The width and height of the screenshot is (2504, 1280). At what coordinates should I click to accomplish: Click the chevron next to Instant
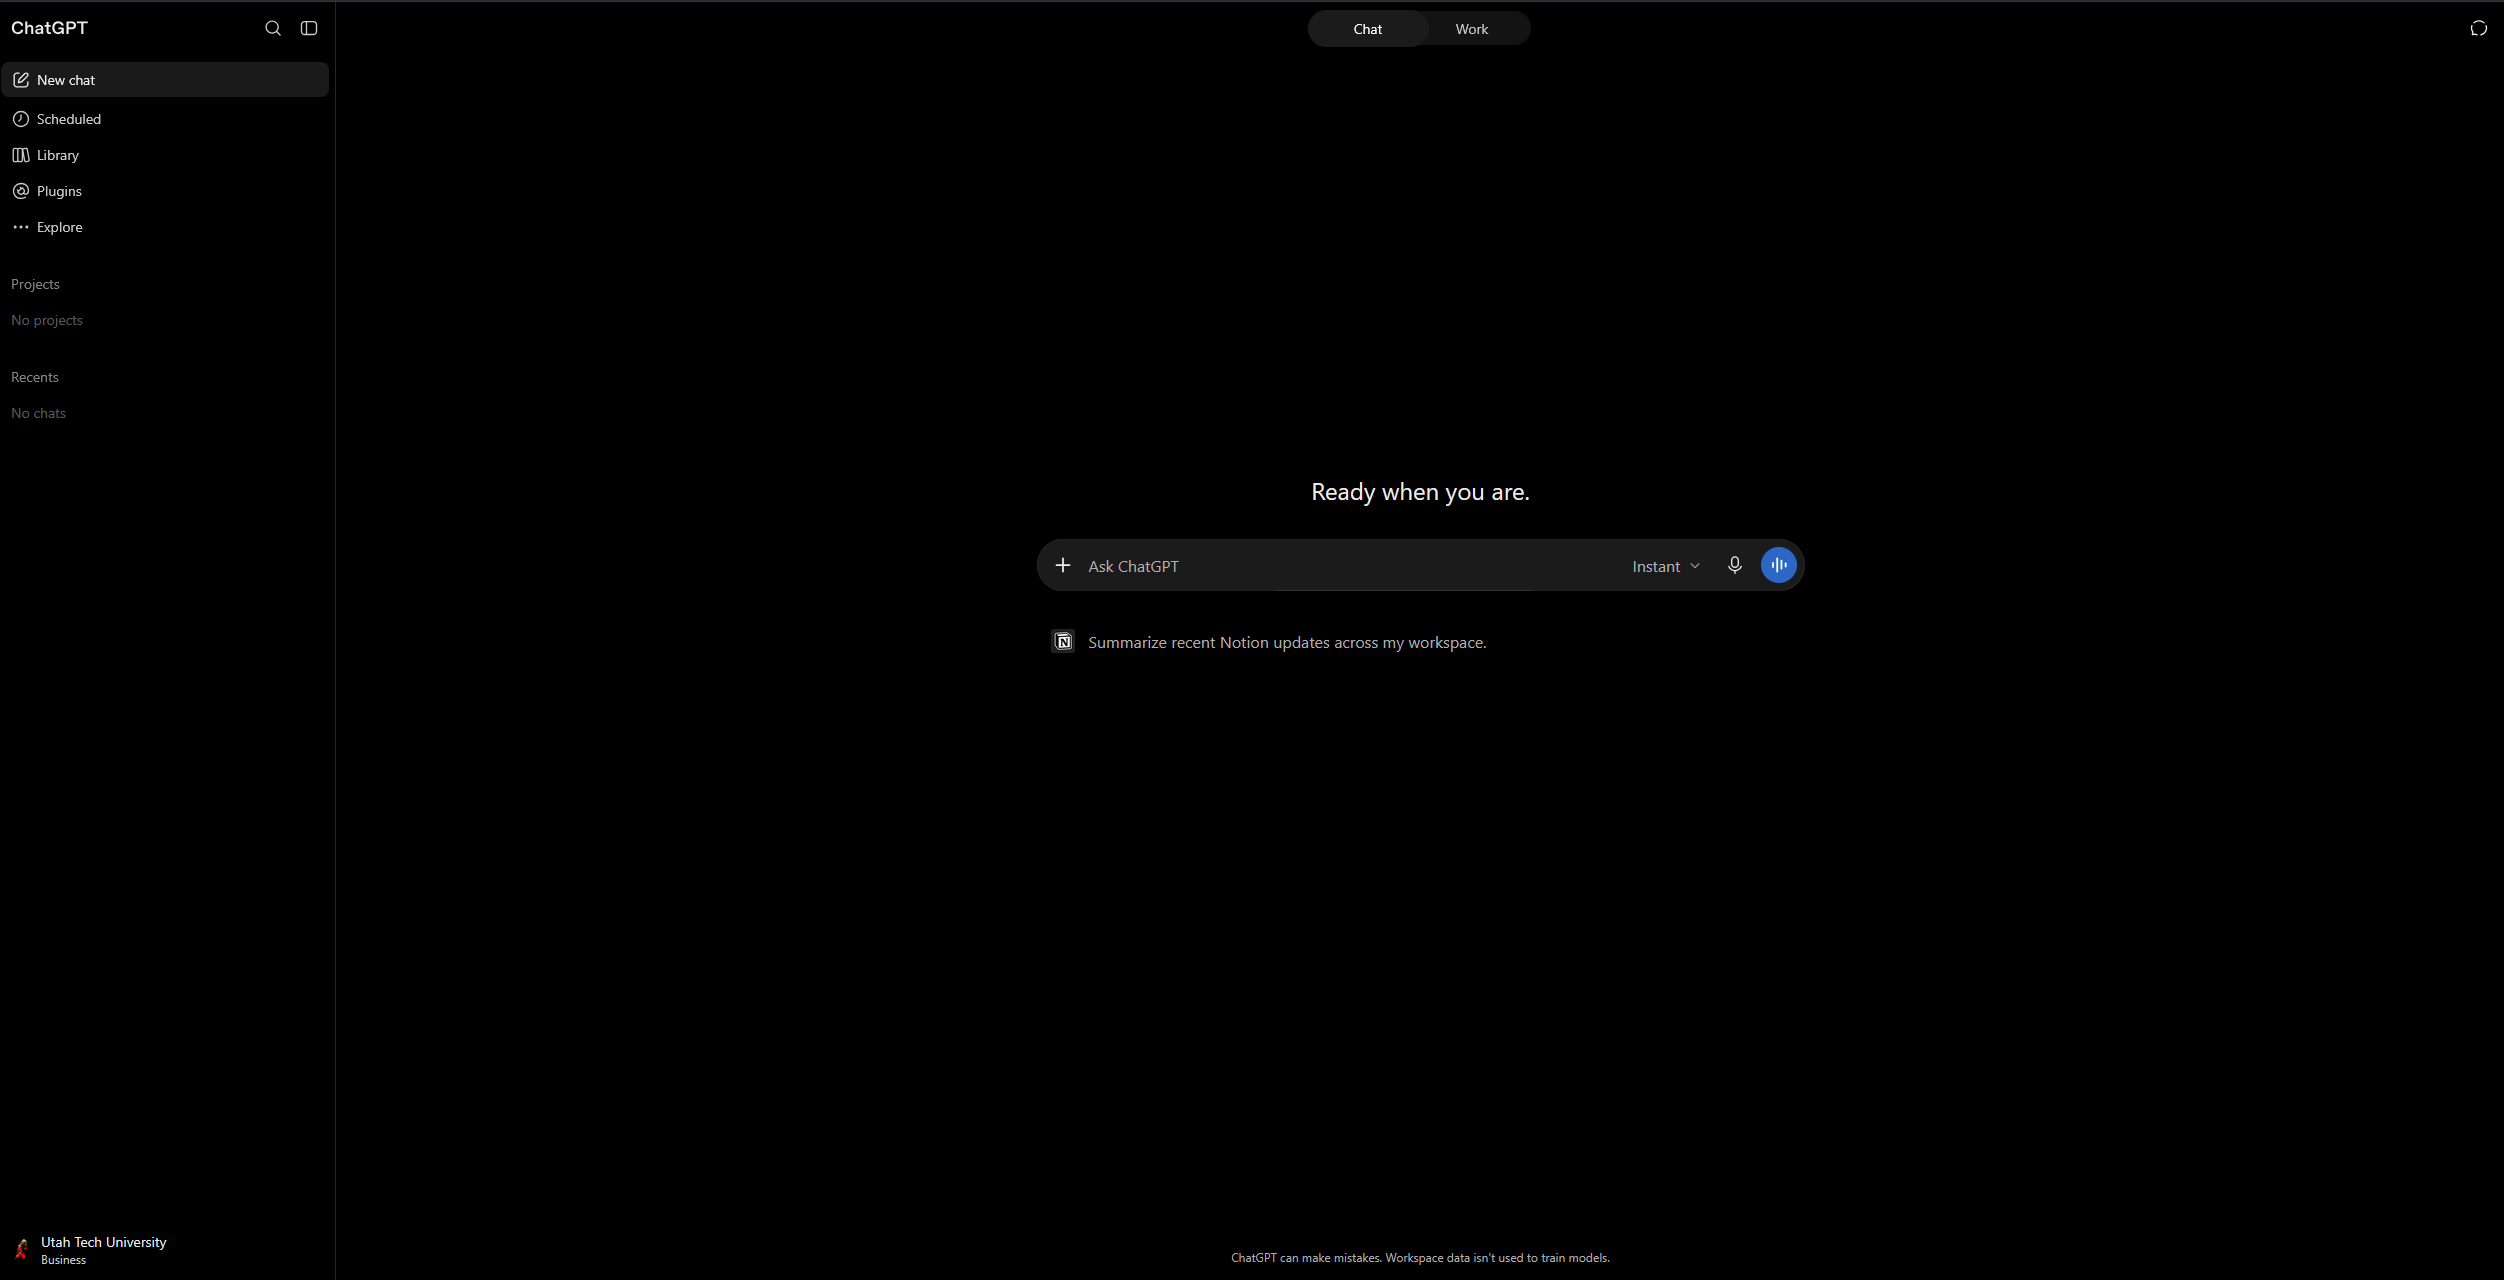pyautogui.click(x=1695, y=566)
